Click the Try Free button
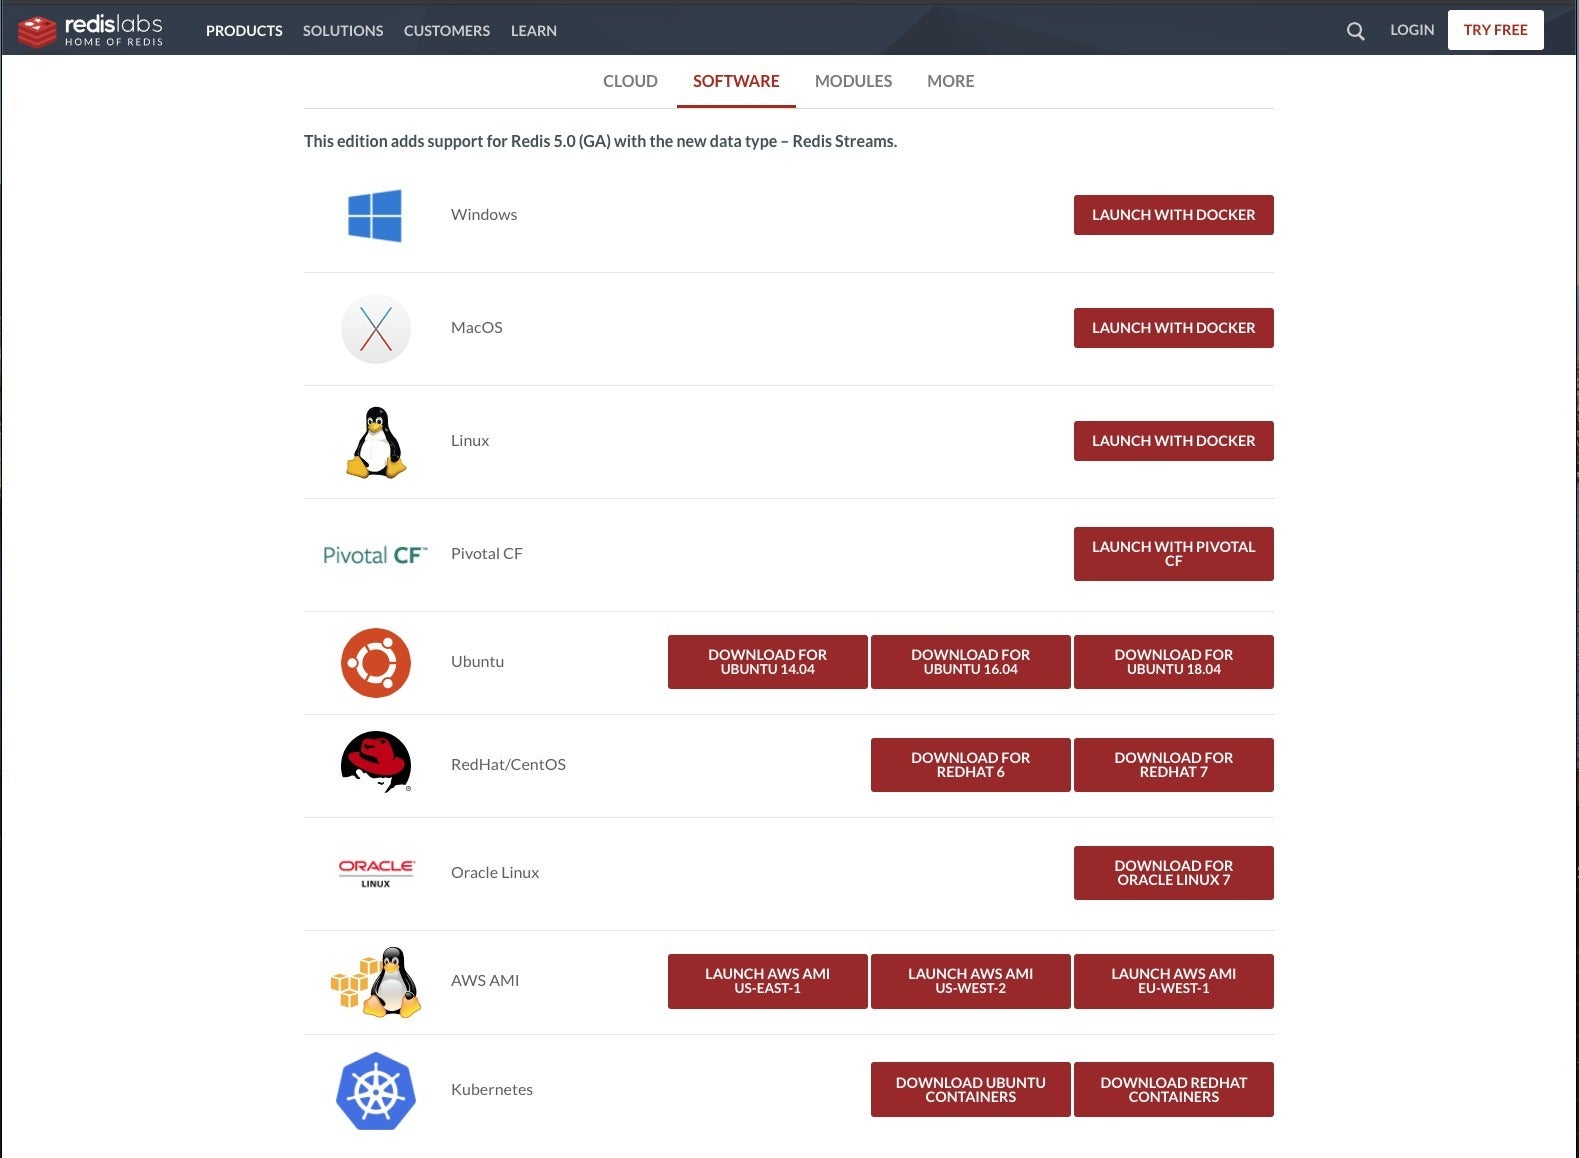The image size is (1579, 1158). click(1495, 30)
